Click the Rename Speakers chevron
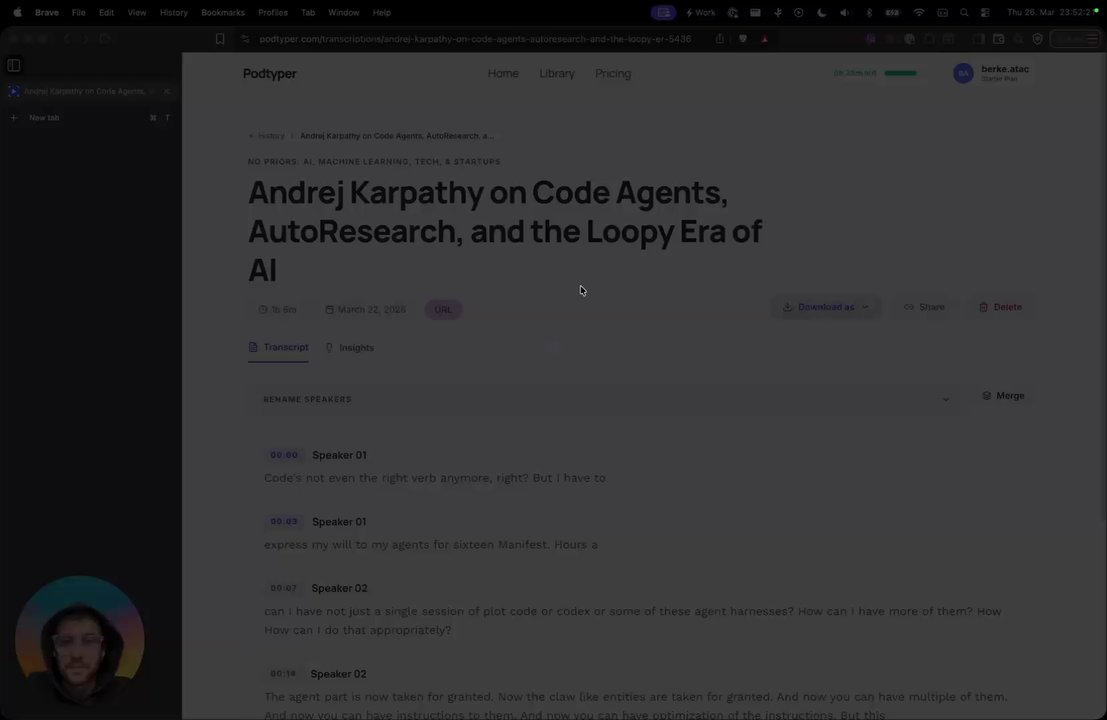This screenshot has height=720, width=1107. point(945,400)
